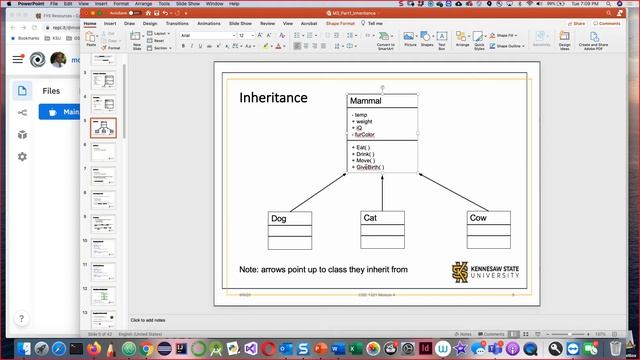Expand the Section dropdown
The width and height of the screenshot is (640, 360).
[x=159, y=48]
